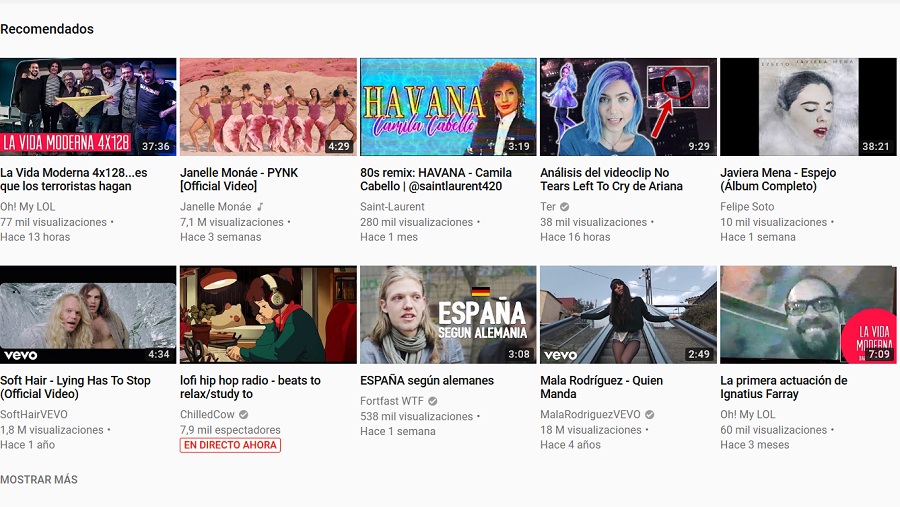Click the verified checkmark next to ChilledCow
This screenshot has height=507, width=900.
(x=244, y=415)
